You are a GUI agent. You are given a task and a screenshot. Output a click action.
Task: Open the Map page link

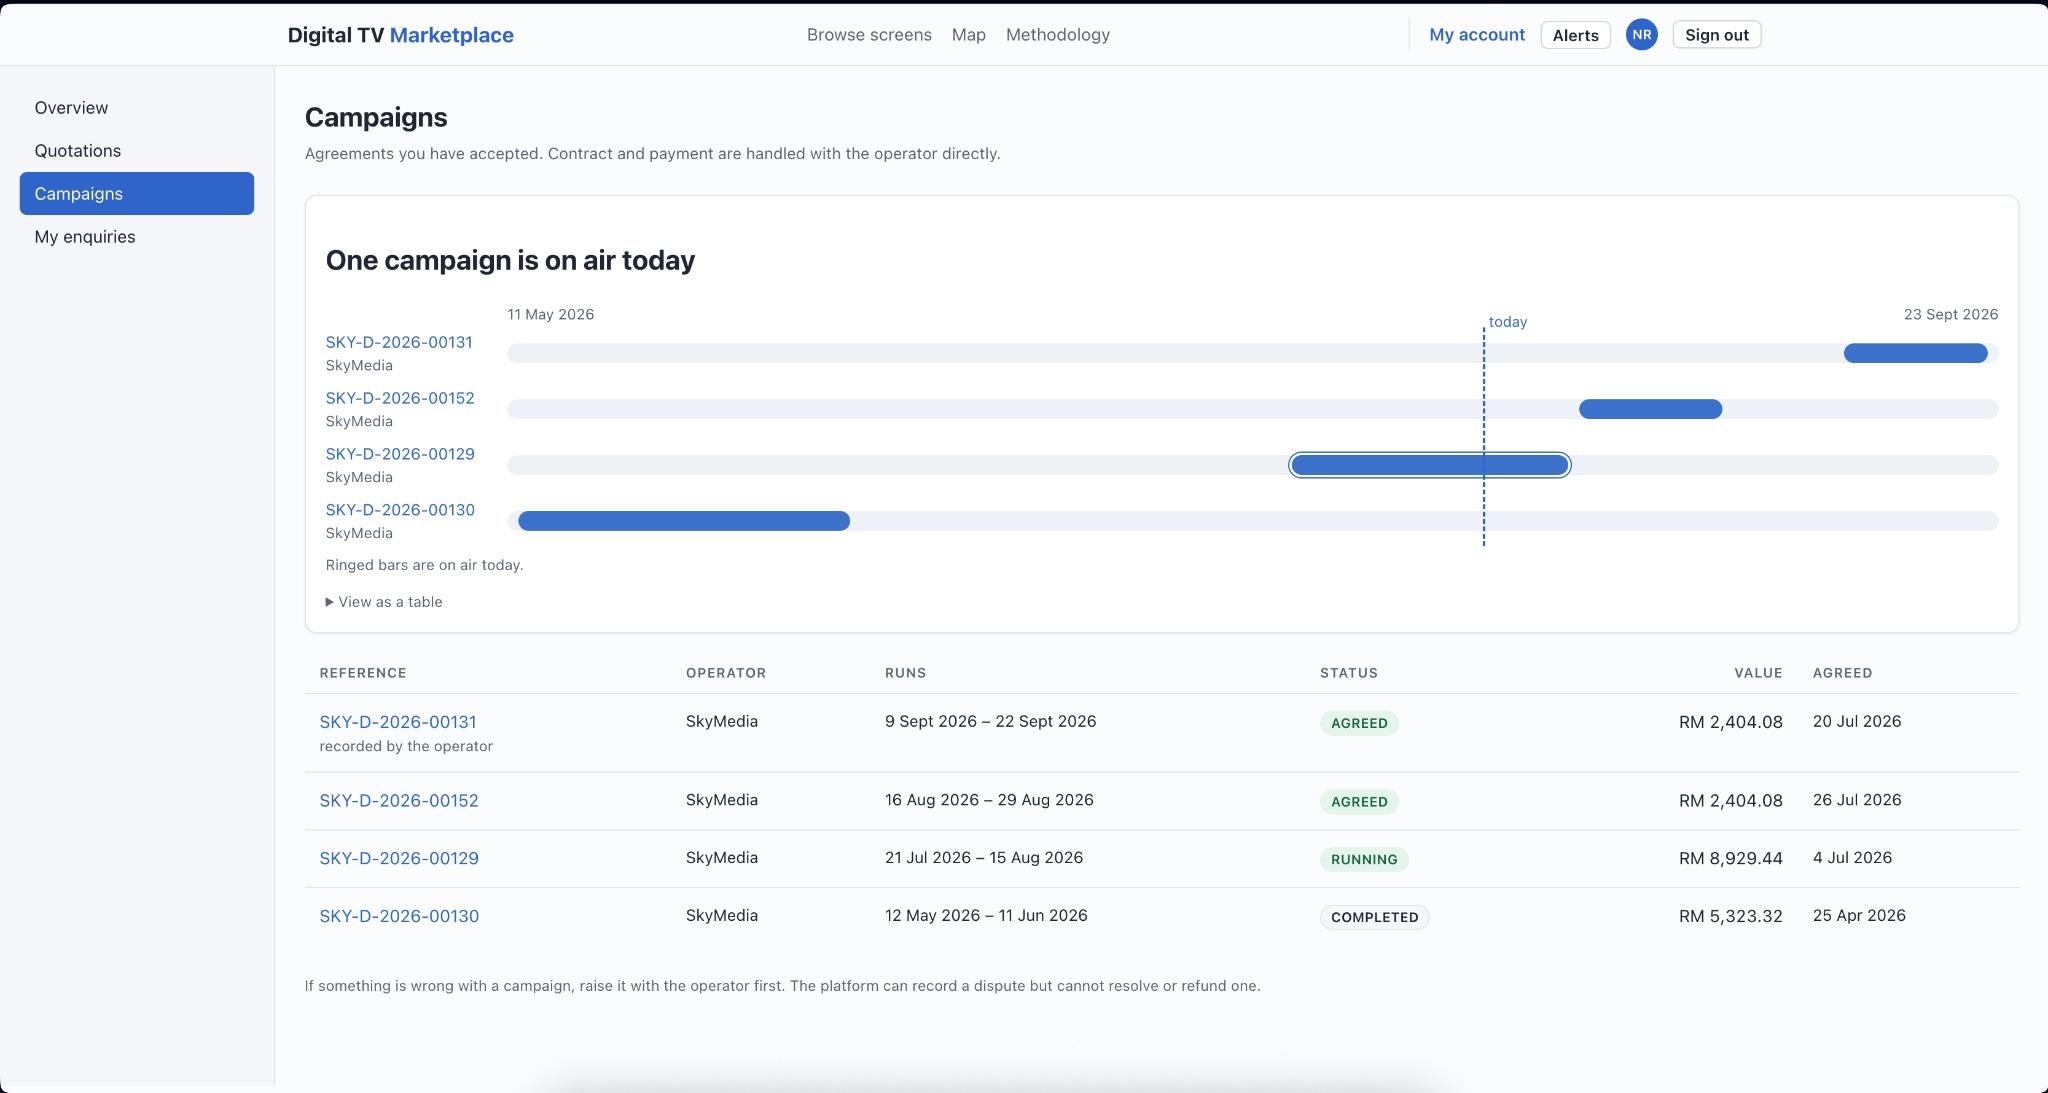click(x=968, y=35)
